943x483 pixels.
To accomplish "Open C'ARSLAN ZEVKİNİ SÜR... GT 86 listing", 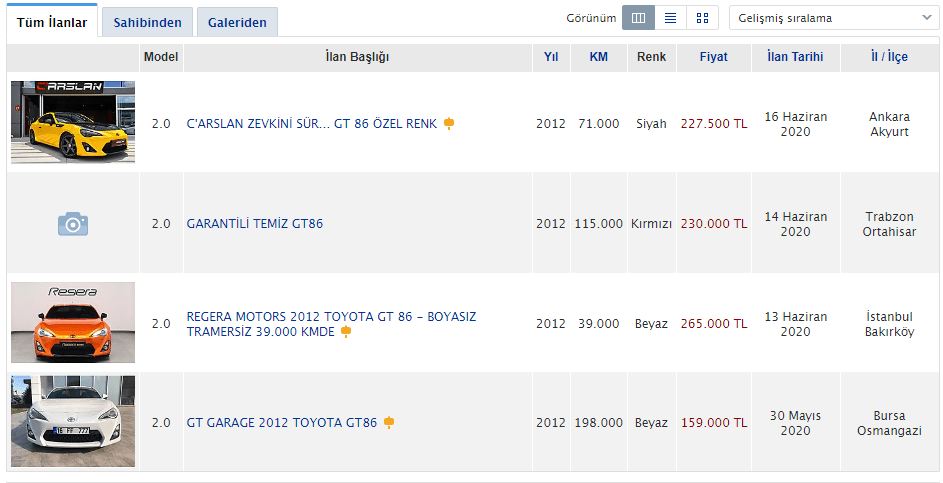I will (312, 124).
